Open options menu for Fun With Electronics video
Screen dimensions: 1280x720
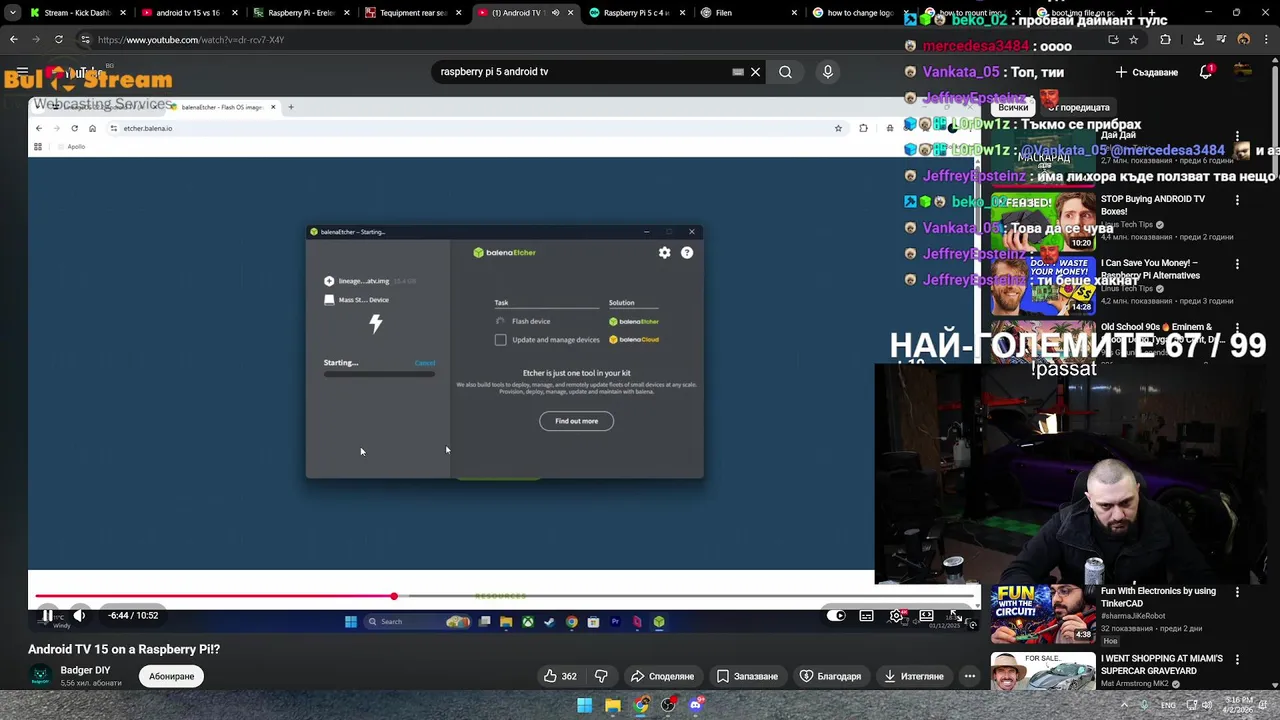pyautogui.click(x=1237, y=592)
